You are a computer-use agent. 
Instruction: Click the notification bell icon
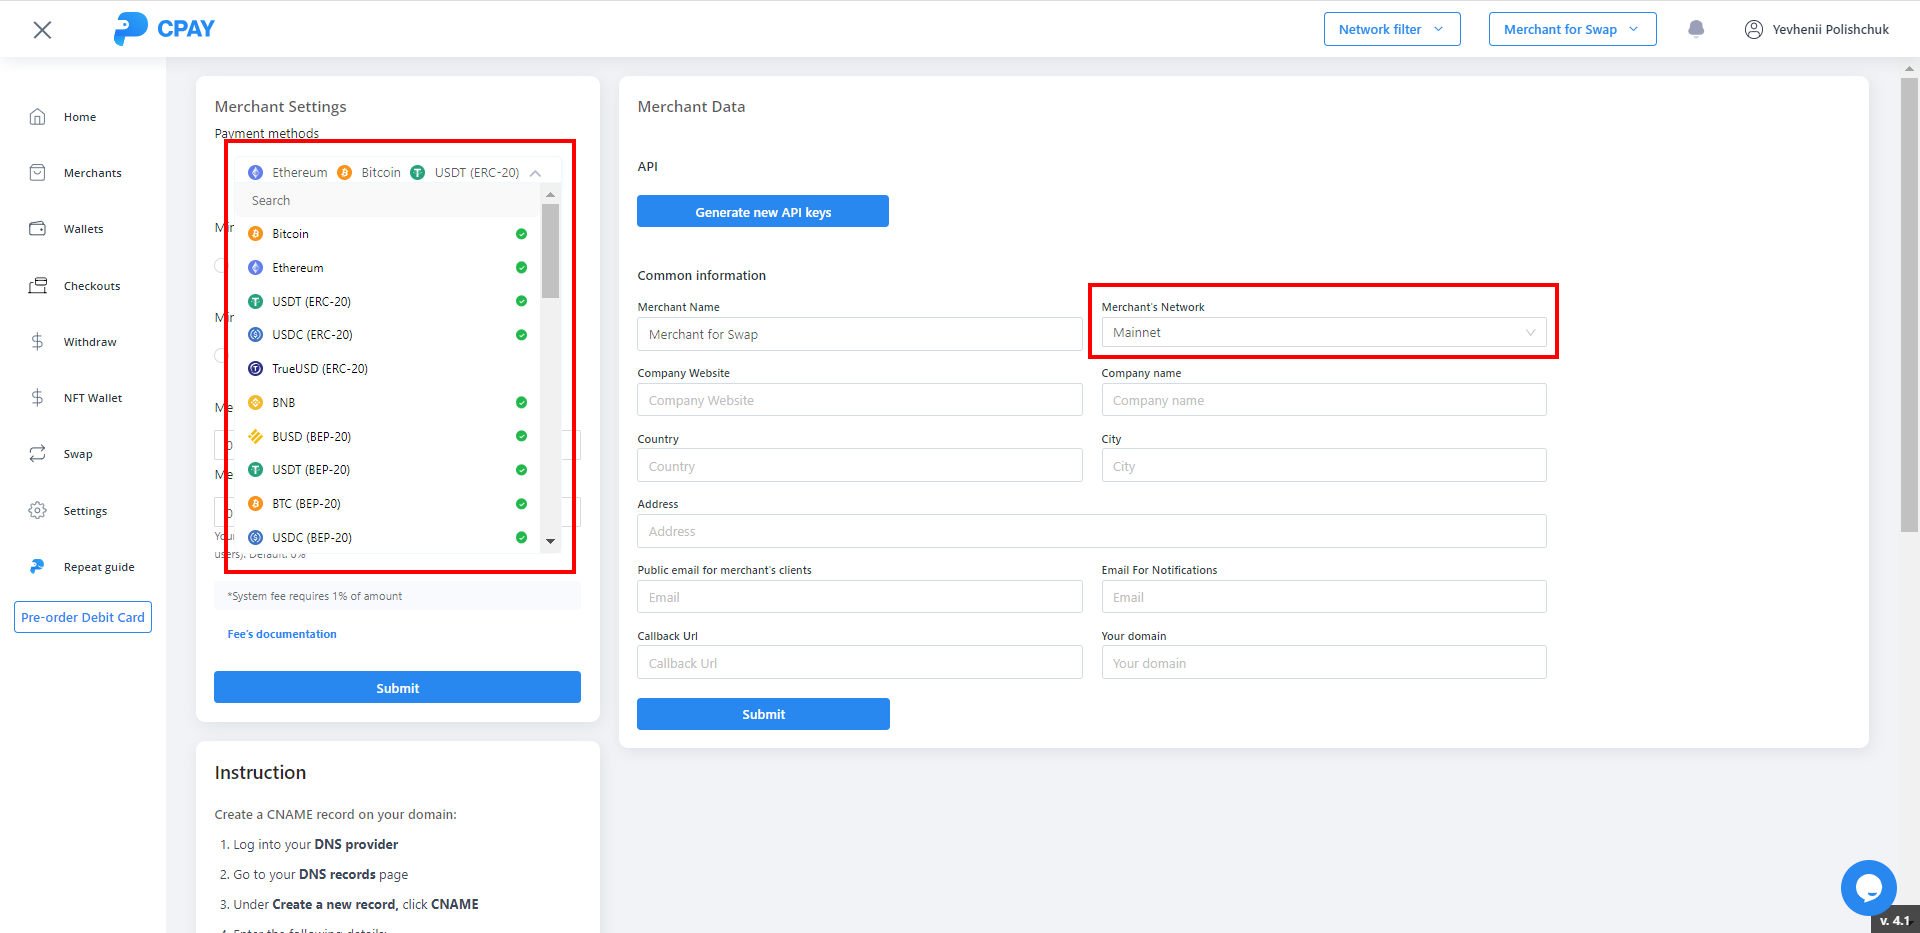click(1696, 29)
